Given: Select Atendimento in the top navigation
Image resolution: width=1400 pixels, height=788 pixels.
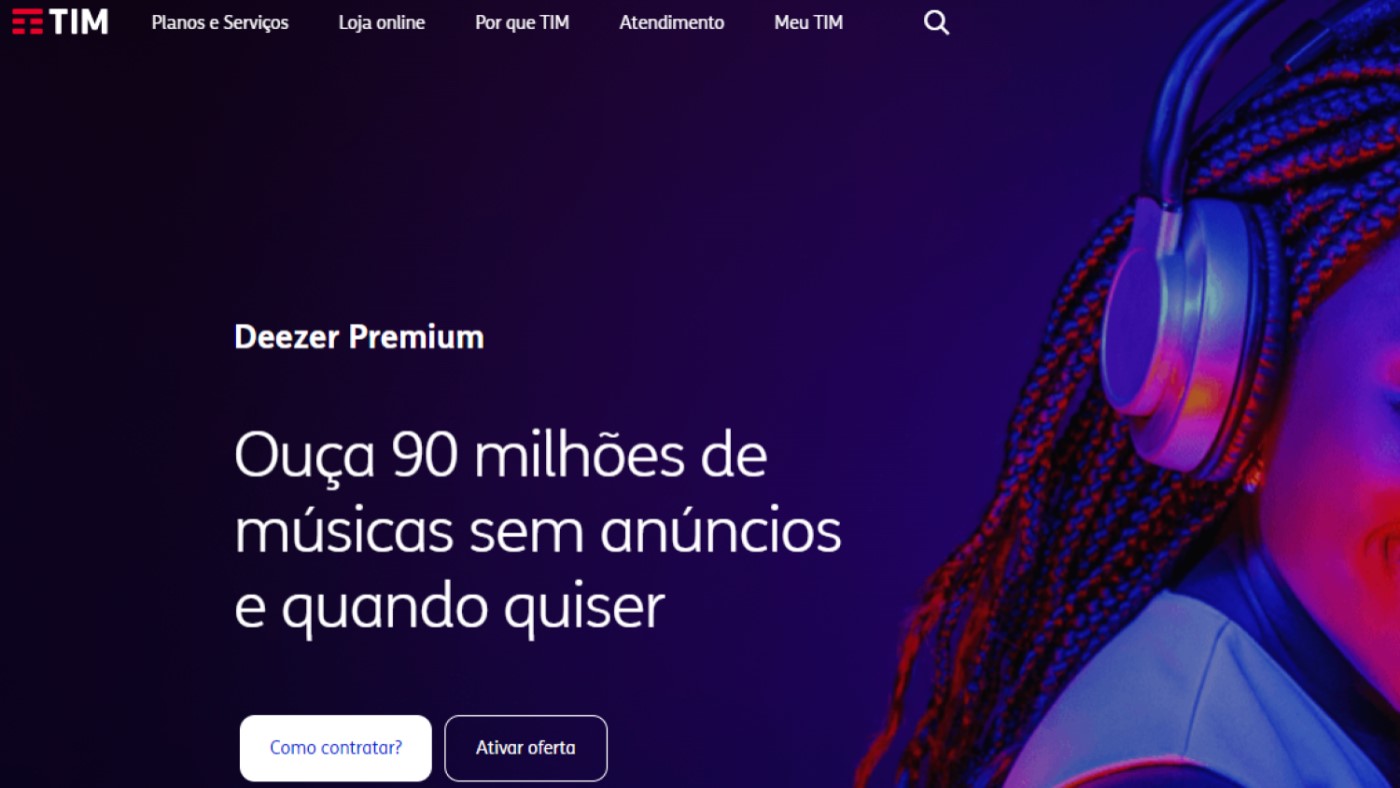Looking at the screenshot, I should [x=672, y=22].
